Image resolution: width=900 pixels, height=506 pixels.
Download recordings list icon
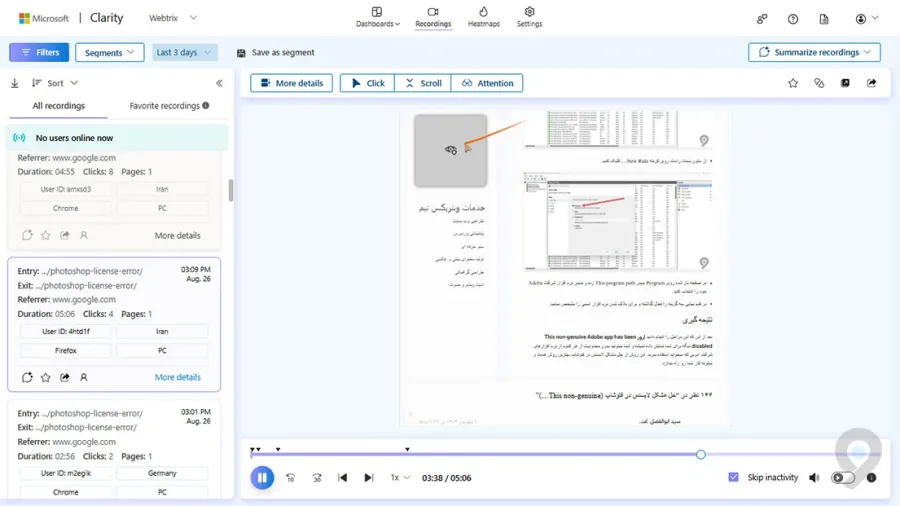[x=15, y=83]
